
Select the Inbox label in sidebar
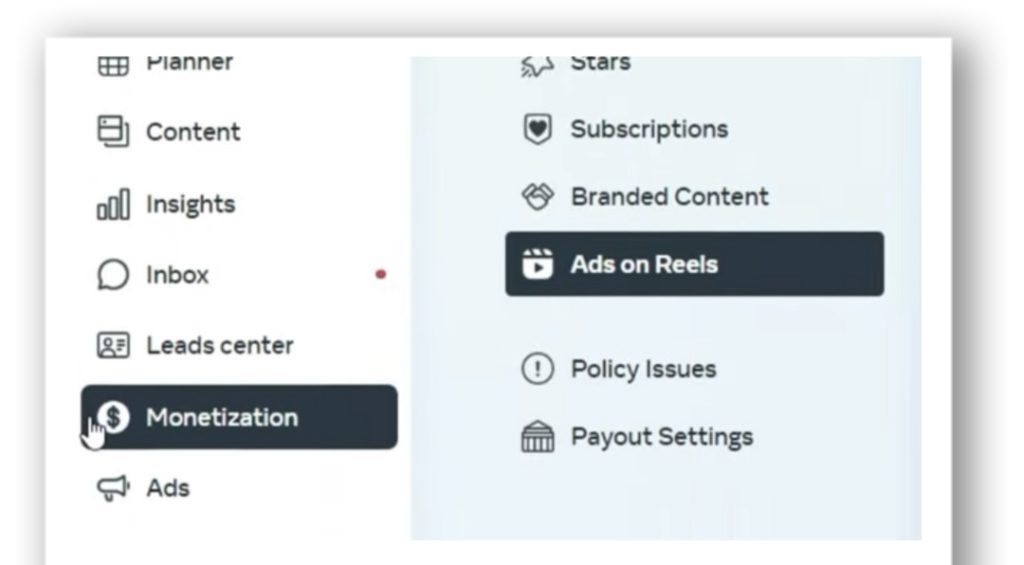(x=177, y=276)
